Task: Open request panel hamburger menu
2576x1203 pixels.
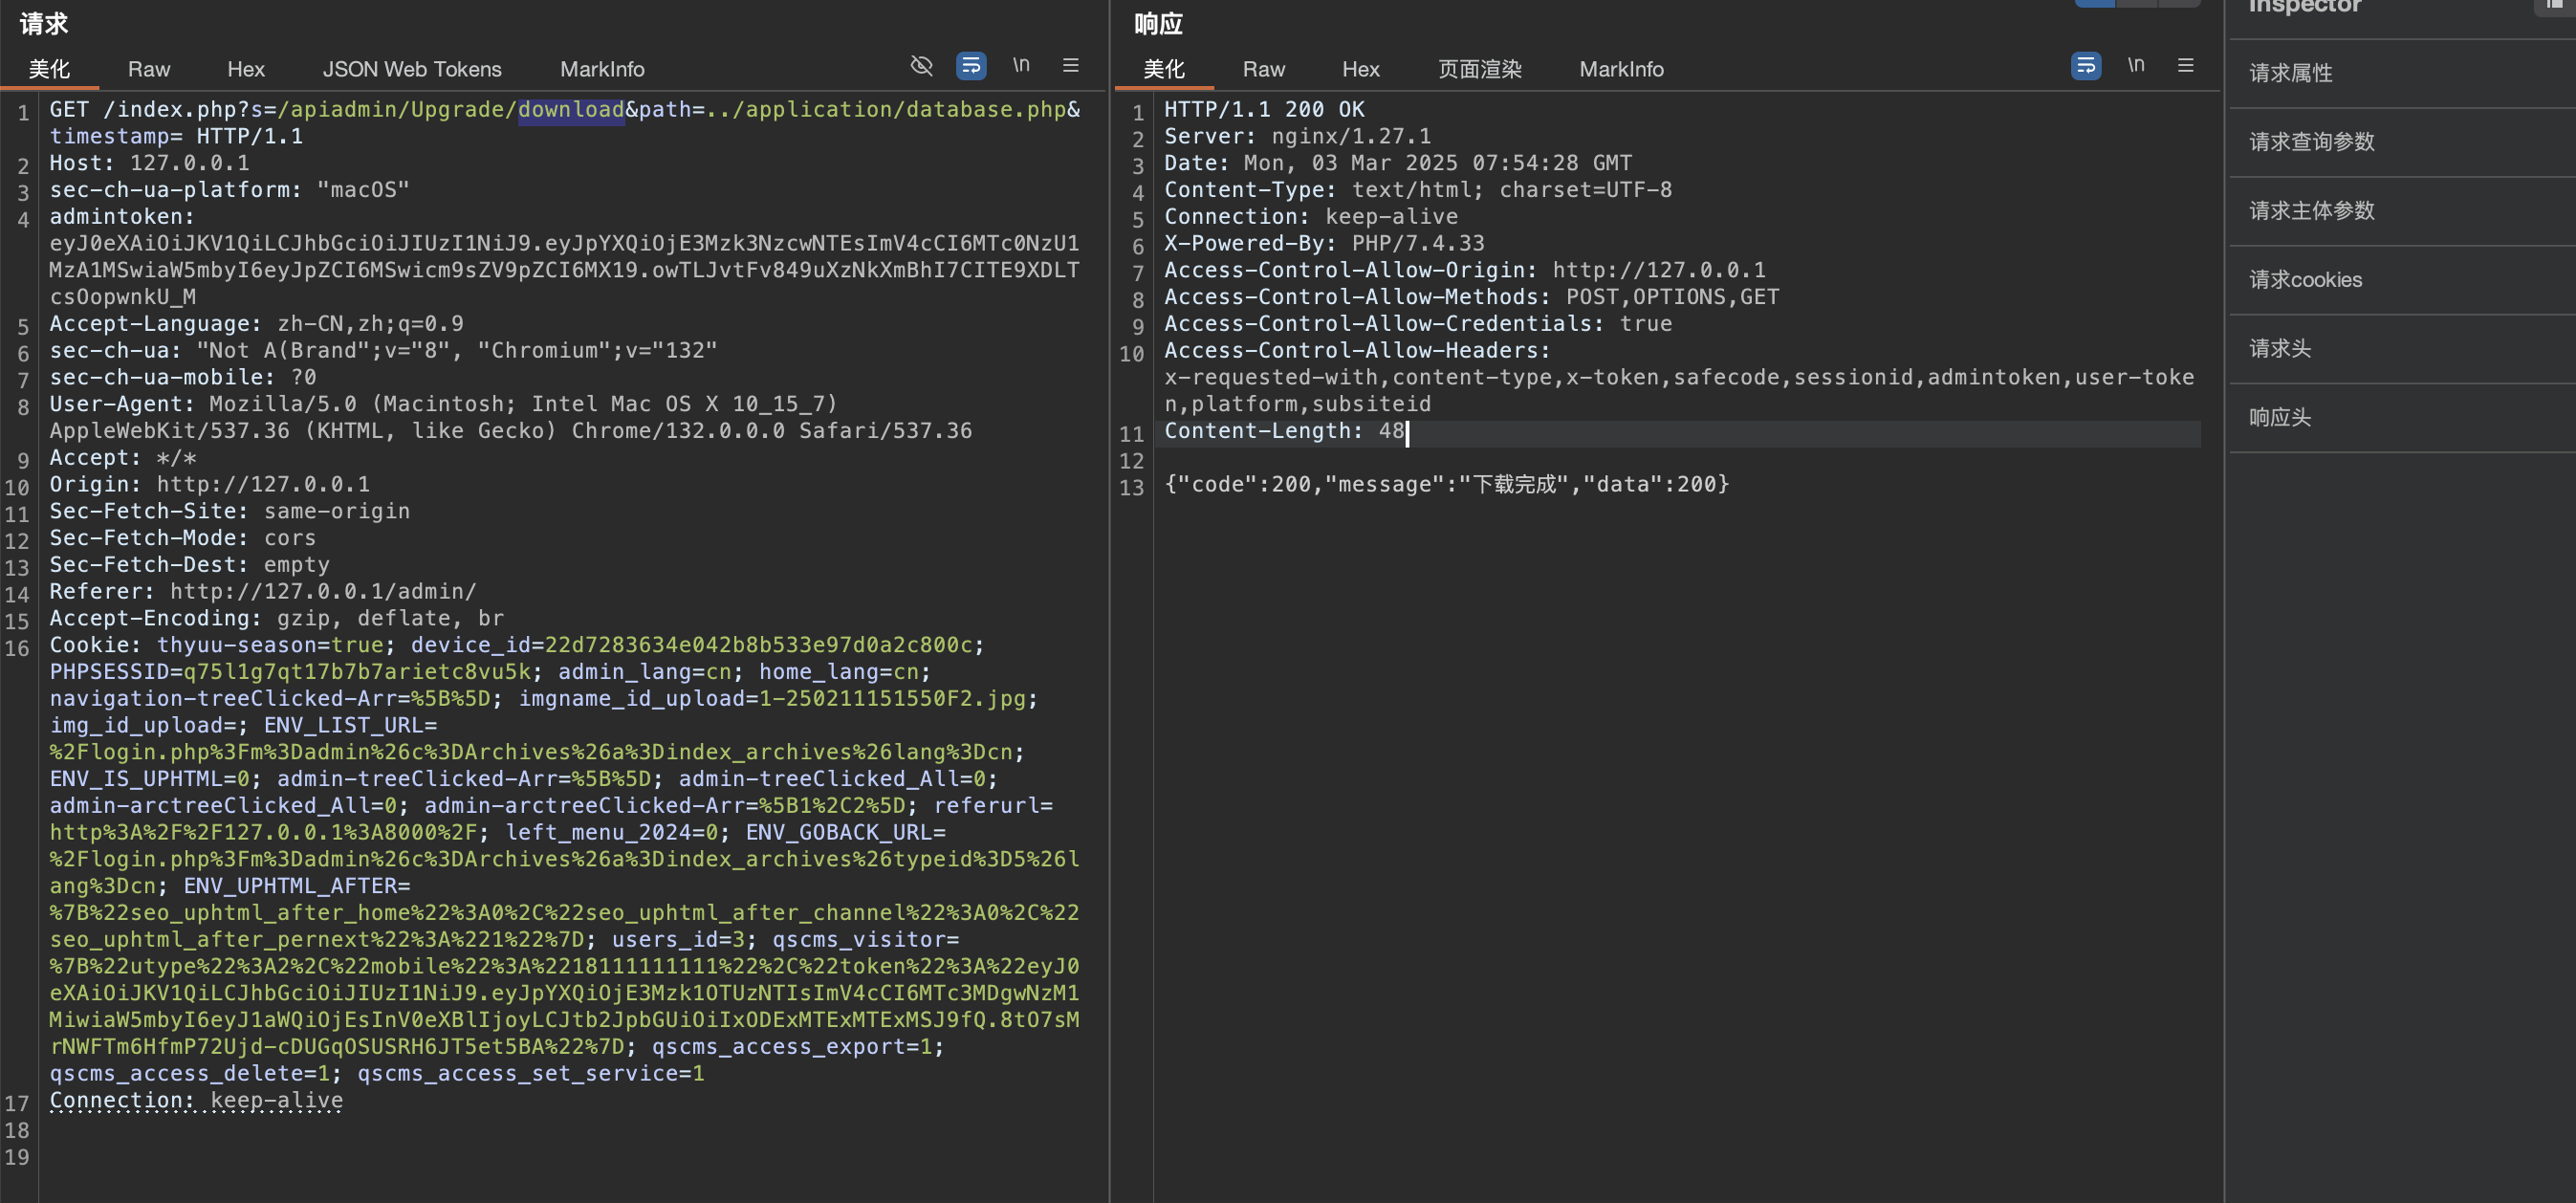Action: pos(1070,65)
